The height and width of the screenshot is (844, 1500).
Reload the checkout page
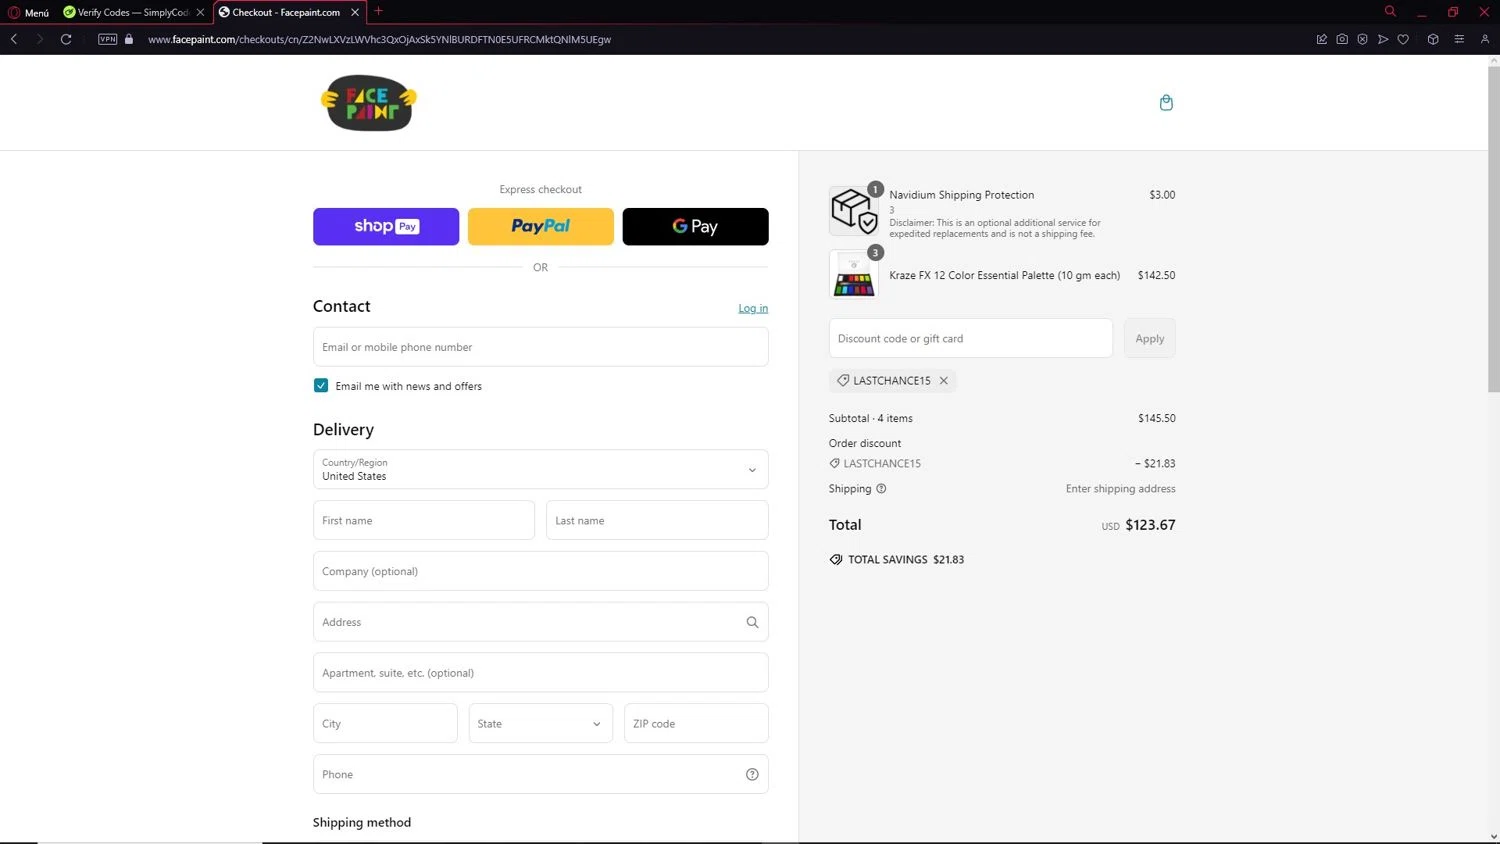pyautogui.click(x=66, y=39)
